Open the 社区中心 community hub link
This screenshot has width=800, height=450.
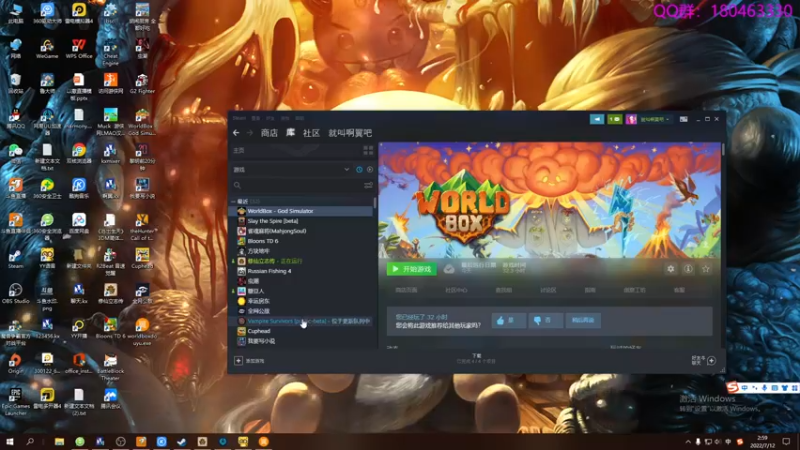click(x=456, y=290)
